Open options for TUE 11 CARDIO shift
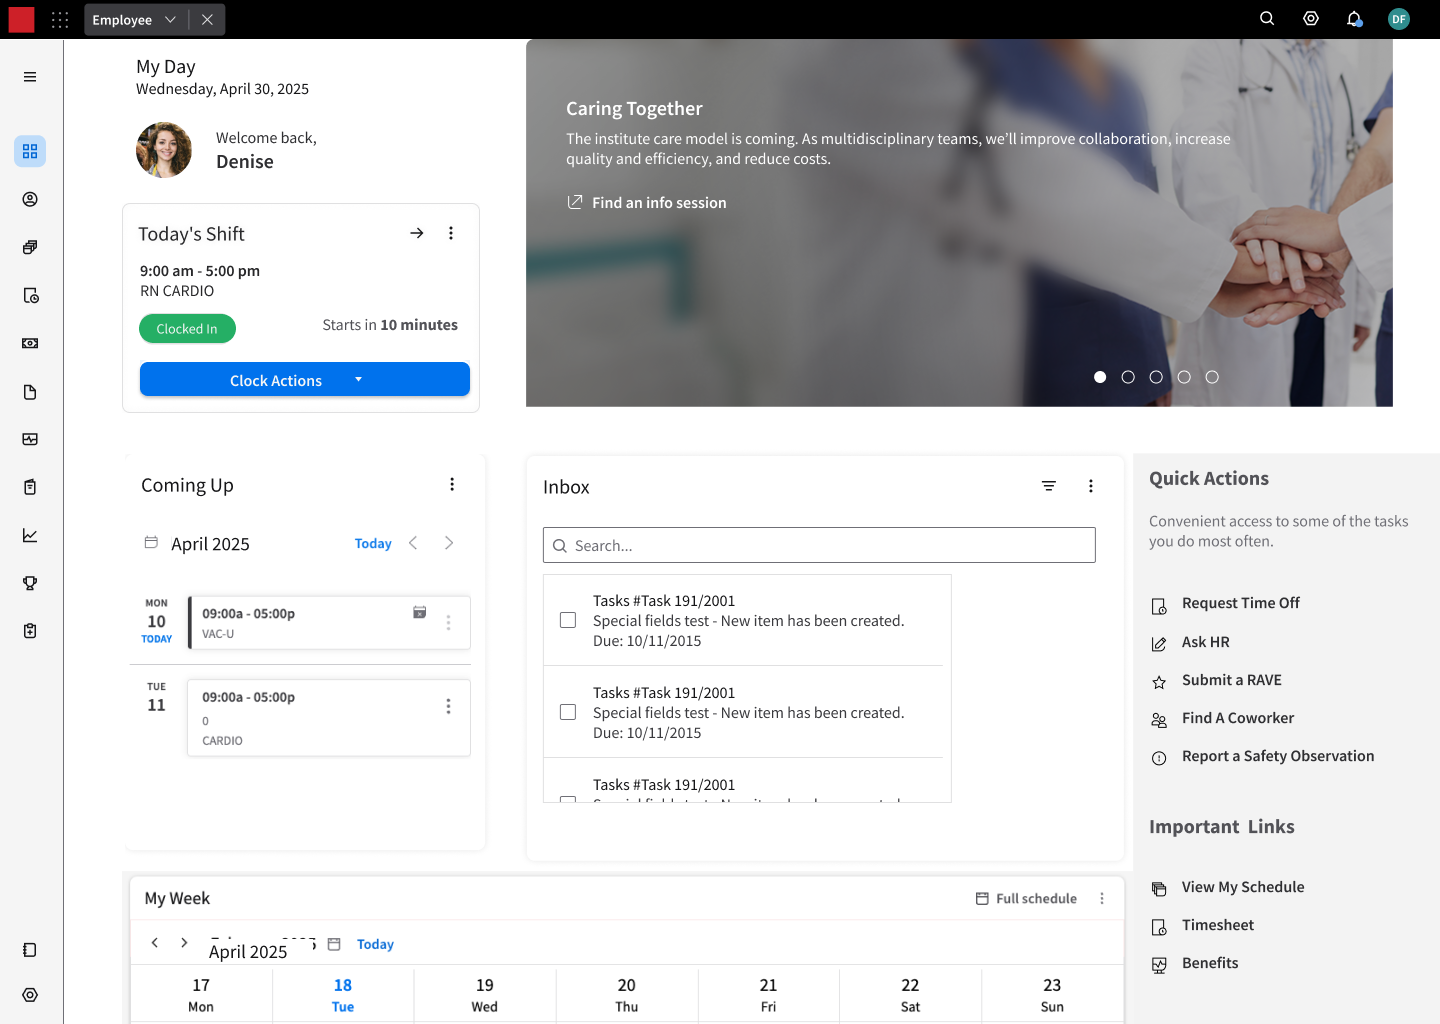The height and width of the screenshot is (1024, 1440). tap(448, 707)
